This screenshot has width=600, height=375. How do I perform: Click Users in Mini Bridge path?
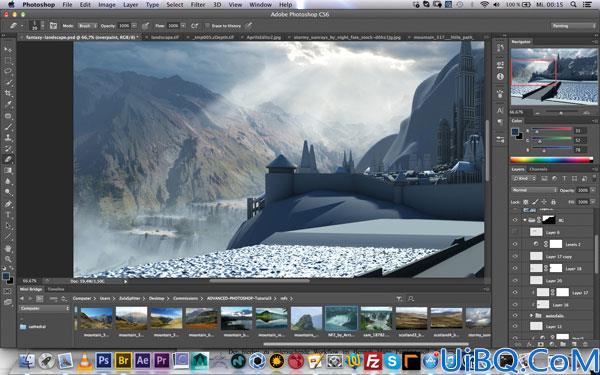click(105, 298)
